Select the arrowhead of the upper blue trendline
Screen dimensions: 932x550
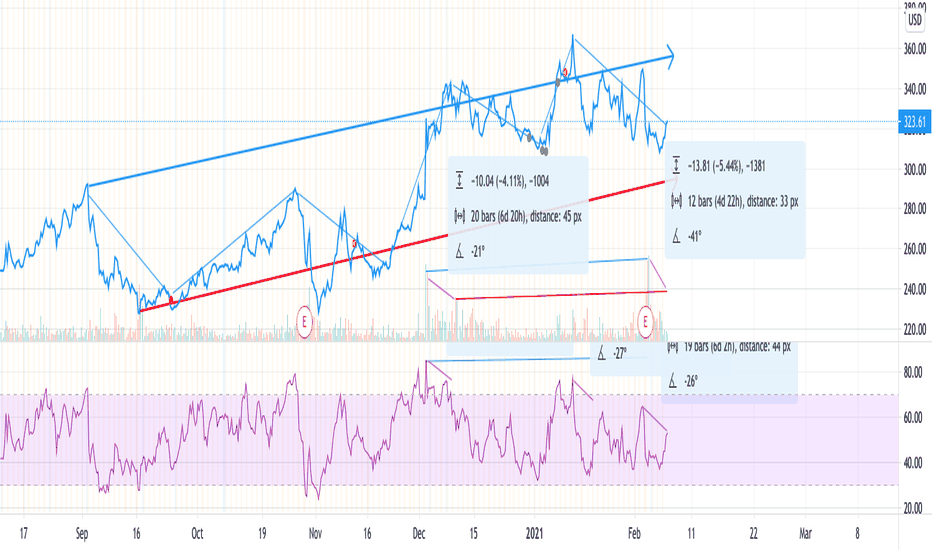pyautogui.click(x=669, y=56)
